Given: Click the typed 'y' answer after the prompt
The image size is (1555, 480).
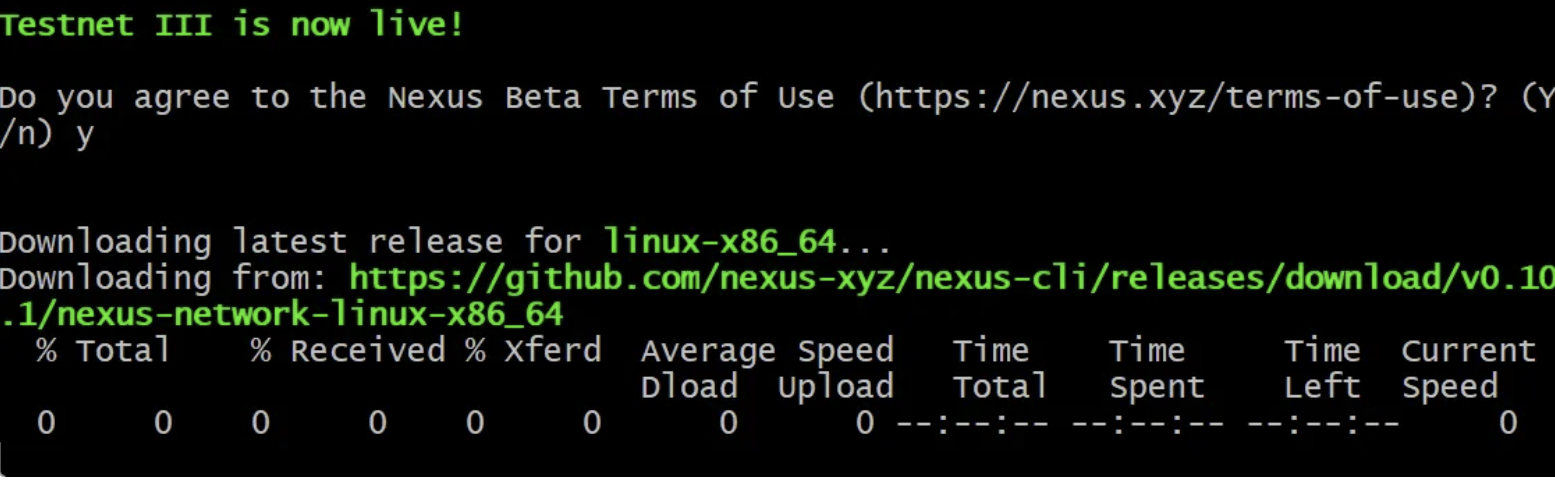Looking at the screenshot, I should point(84,136).
